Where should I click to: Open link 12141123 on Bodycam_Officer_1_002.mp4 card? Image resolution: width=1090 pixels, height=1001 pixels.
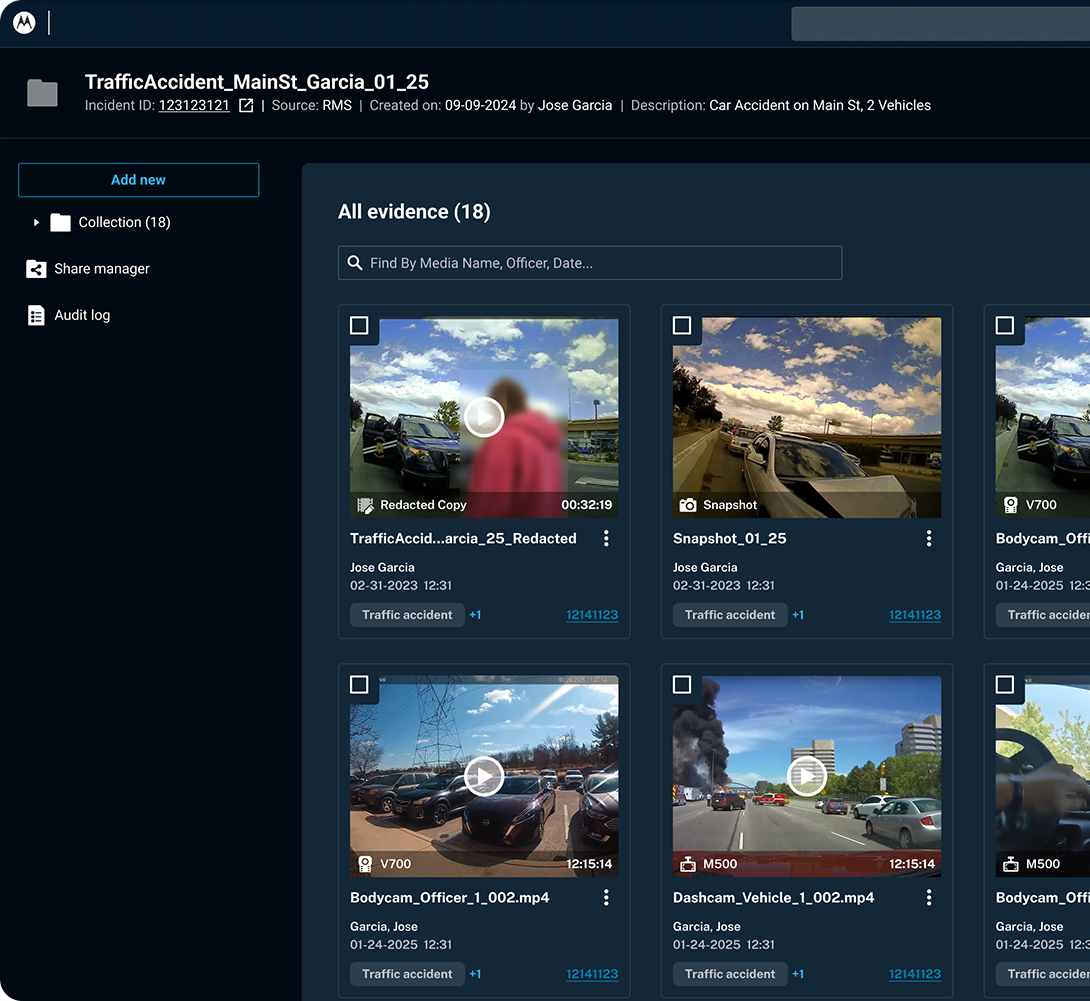pyautogui.click(x=592, y=975)
